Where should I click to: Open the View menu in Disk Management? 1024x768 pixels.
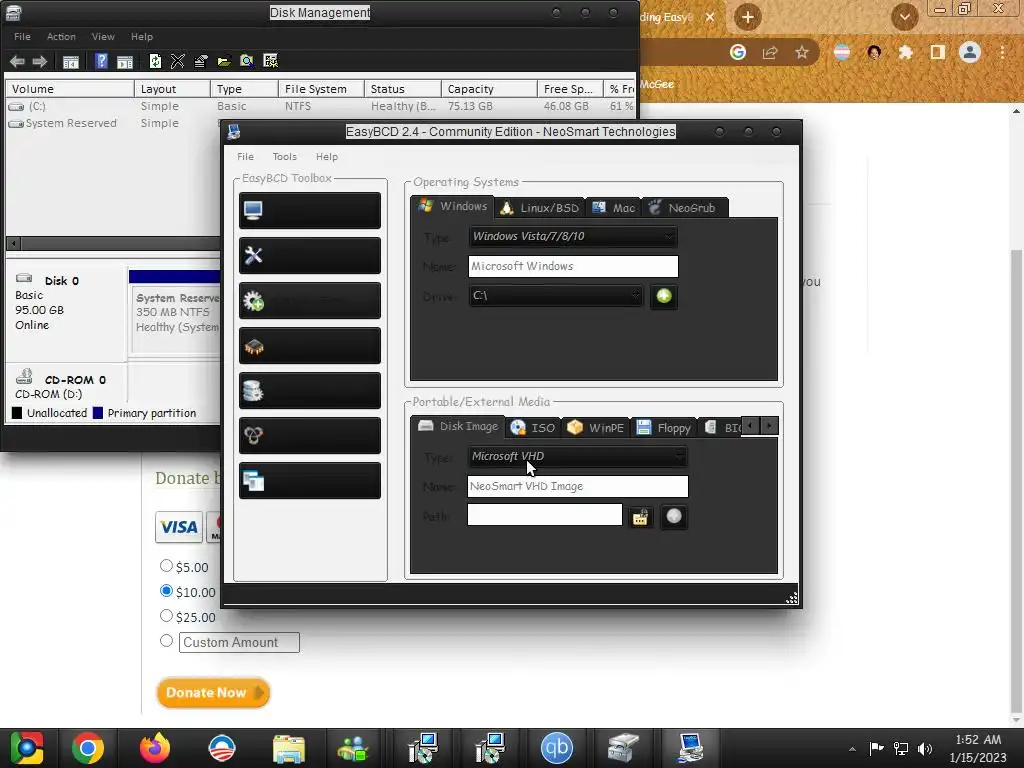point(103,37)
